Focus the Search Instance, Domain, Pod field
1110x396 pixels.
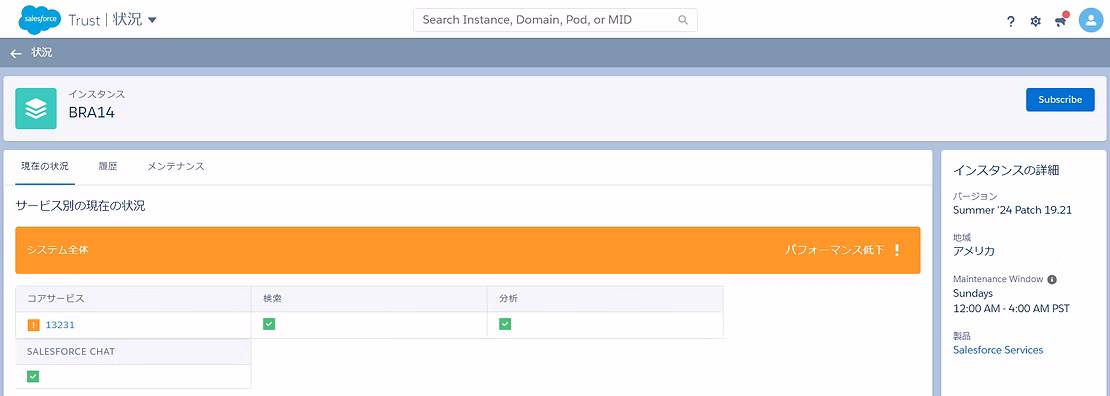[555, 20]
